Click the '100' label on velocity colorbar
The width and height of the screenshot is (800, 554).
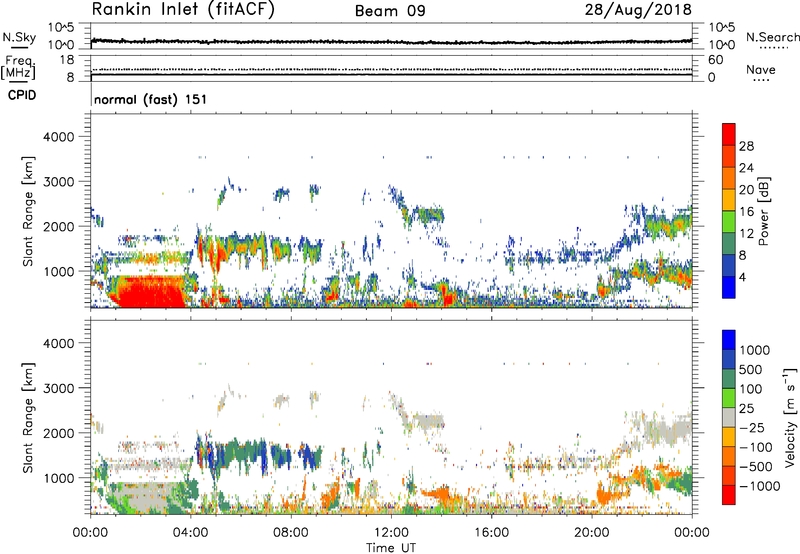(751, 389)
